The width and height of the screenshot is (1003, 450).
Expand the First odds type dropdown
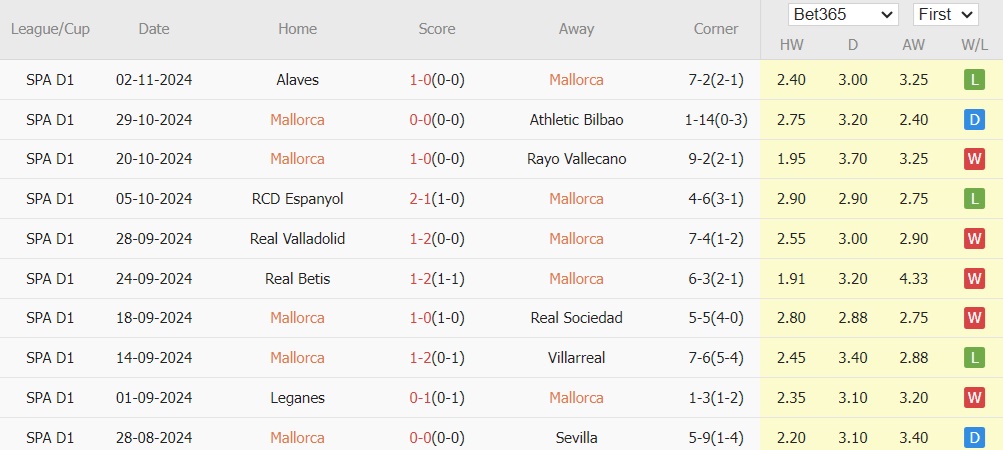click(x=945, y=15)
